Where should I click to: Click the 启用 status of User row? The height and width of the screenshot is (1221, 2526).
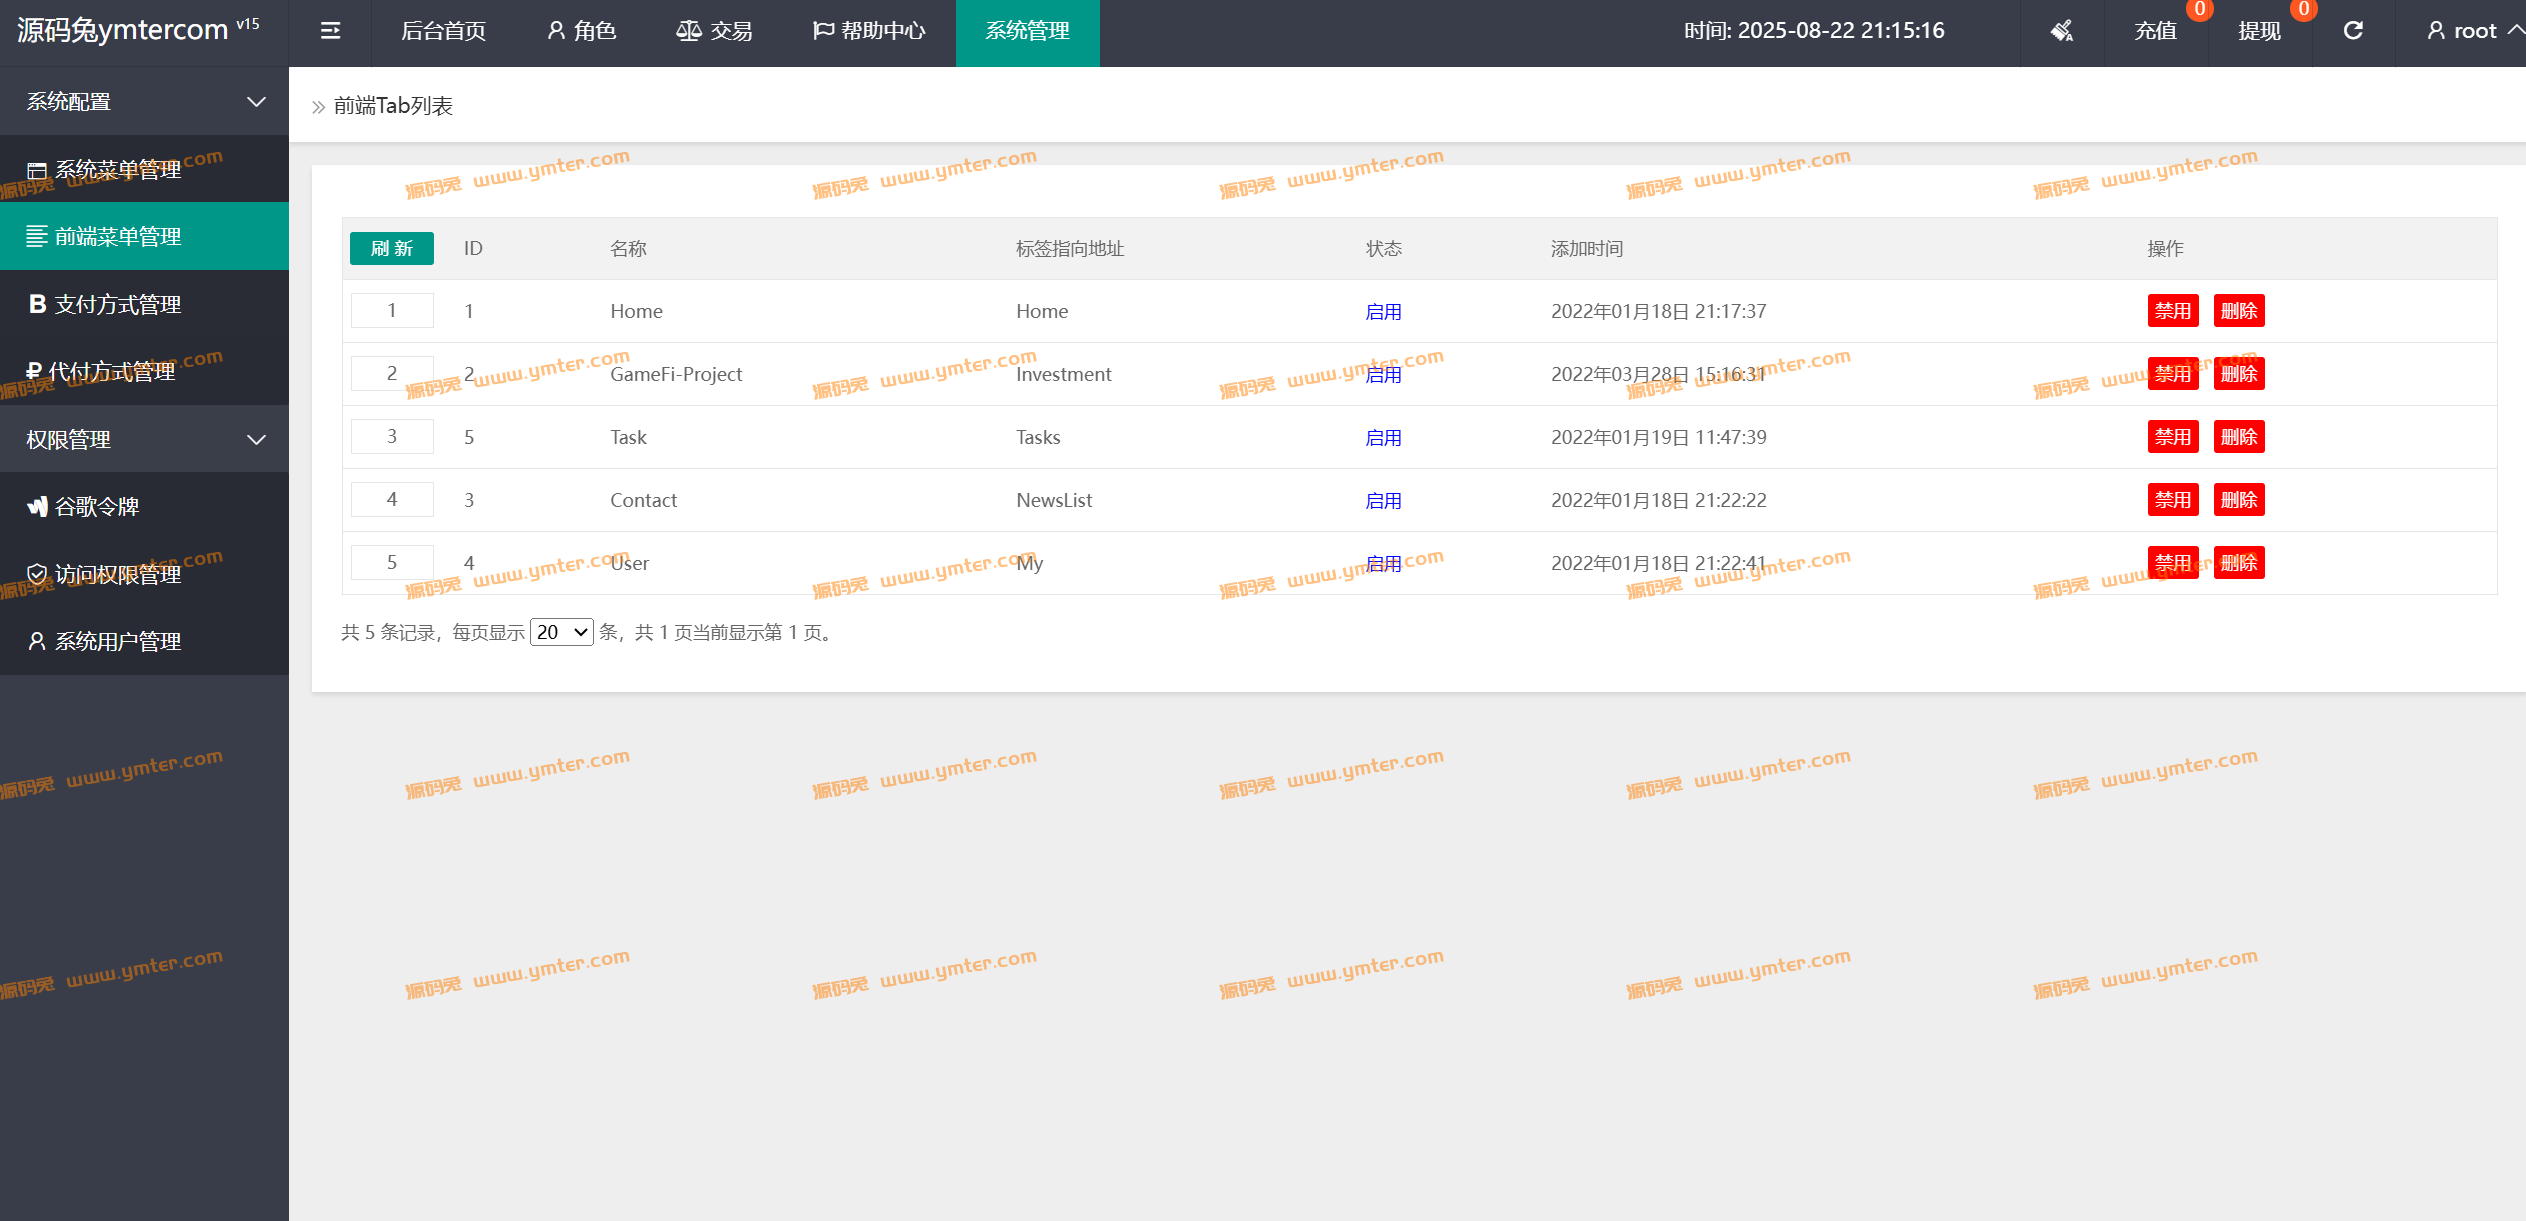pyautogui.click(x=1383, y=564)
